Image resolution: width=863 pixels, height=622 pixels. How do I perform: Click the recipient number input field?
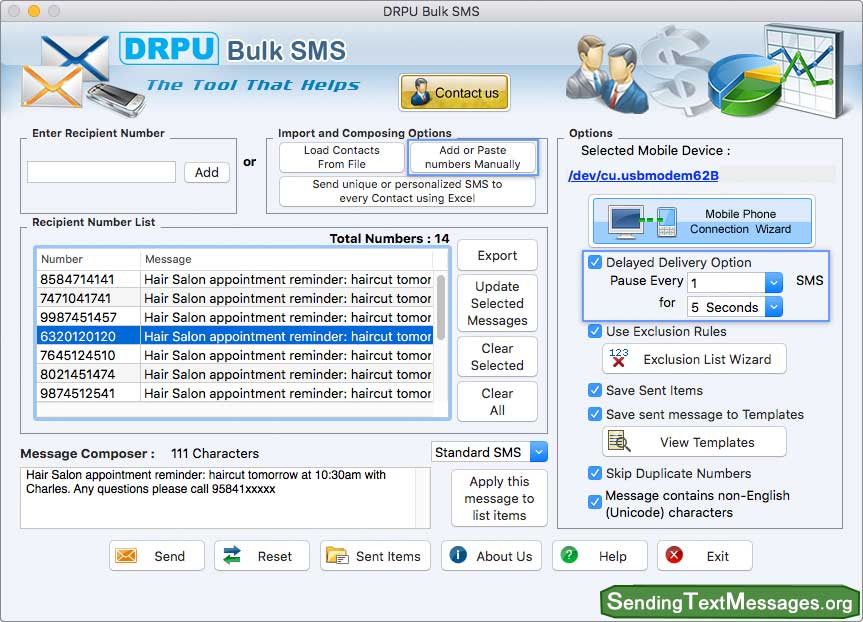click(x=102, y=172)
